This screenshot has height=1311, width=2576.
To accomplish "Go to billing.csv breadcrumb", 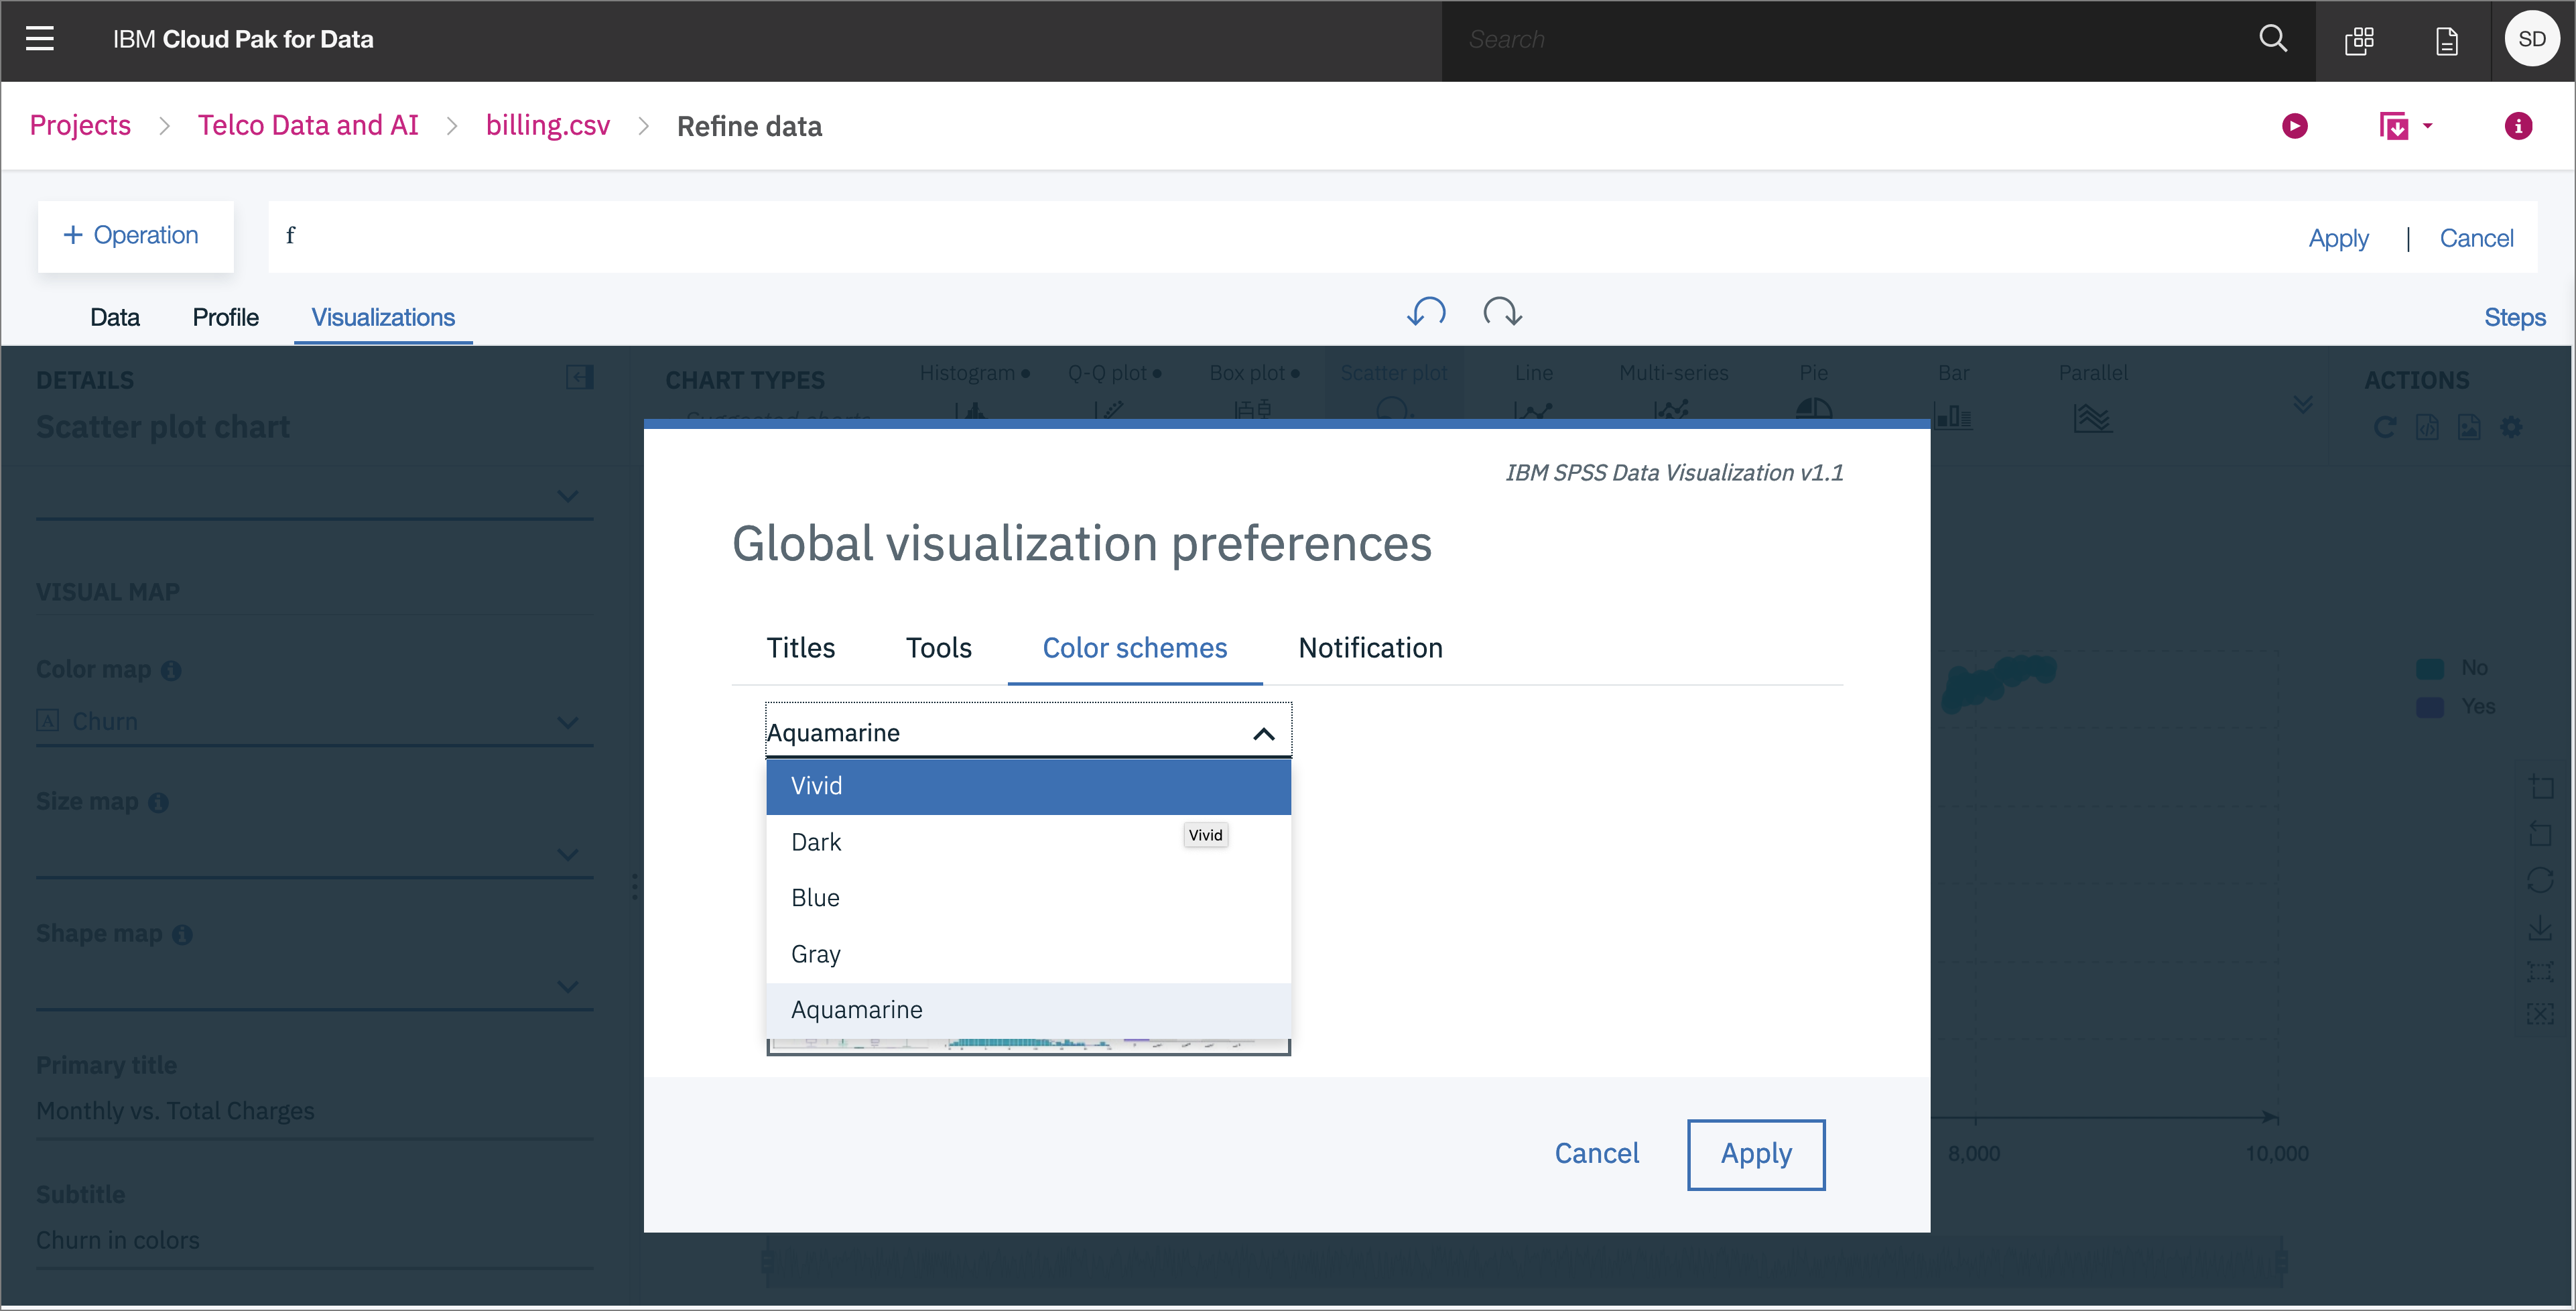I will [x=548, y=125].
